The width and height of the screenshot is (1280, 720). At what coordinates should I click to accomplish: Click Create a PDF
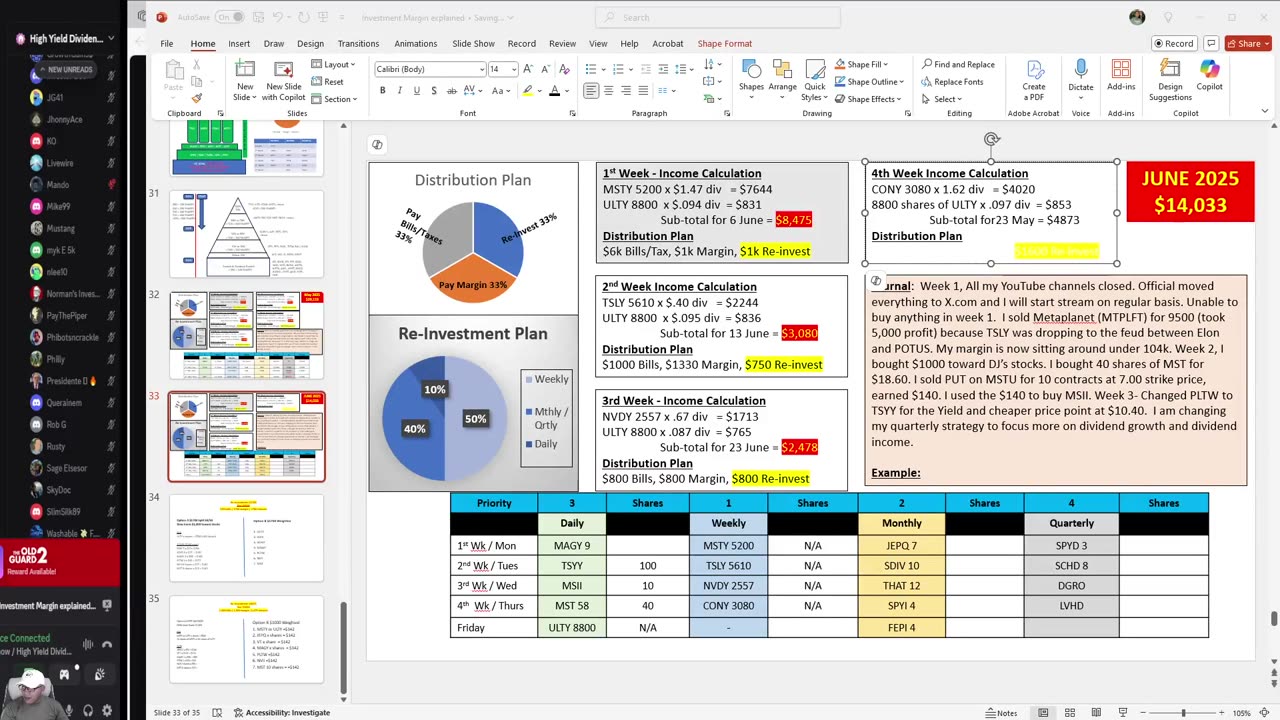(x=1034, y=80)
